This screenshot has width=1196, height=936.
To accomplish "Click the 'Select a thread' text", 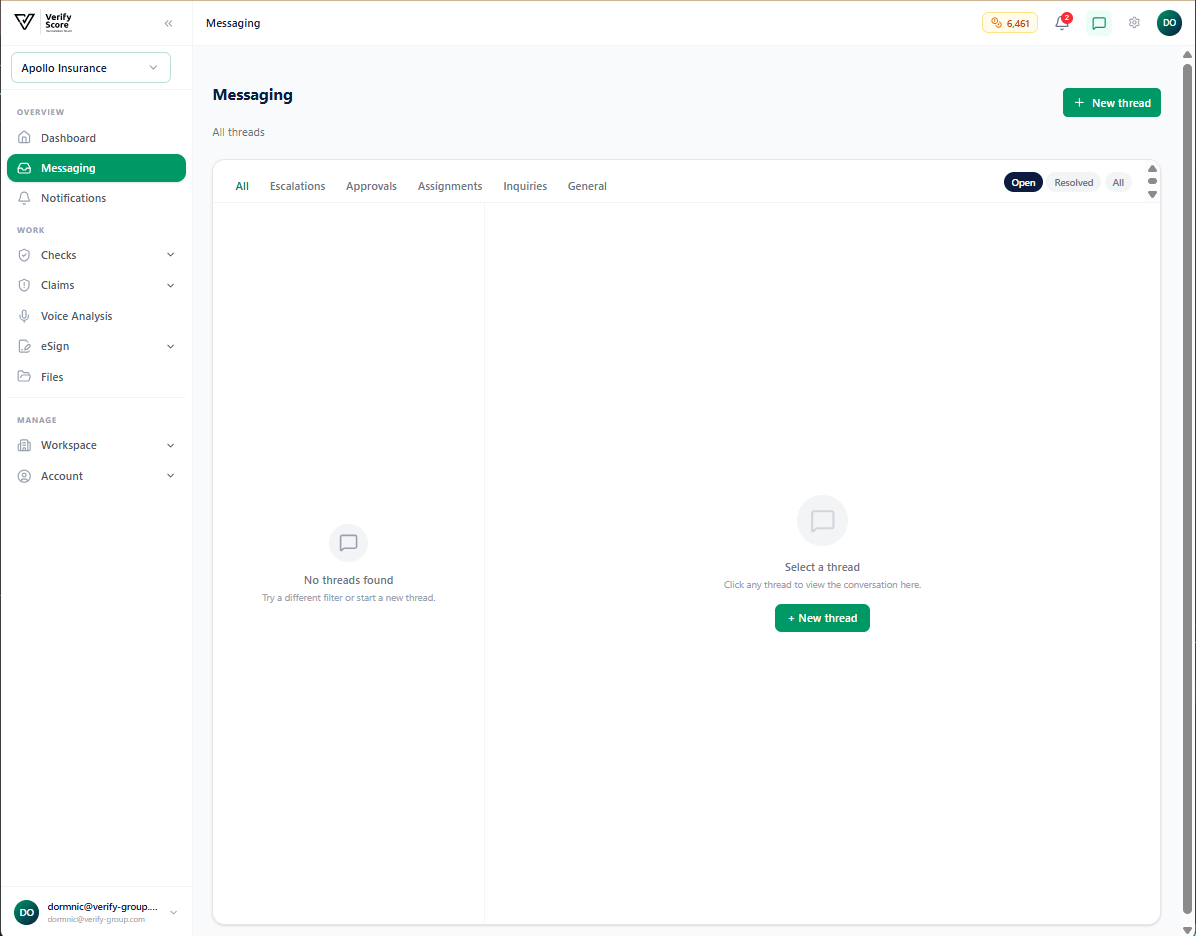I will coord(822,568).
